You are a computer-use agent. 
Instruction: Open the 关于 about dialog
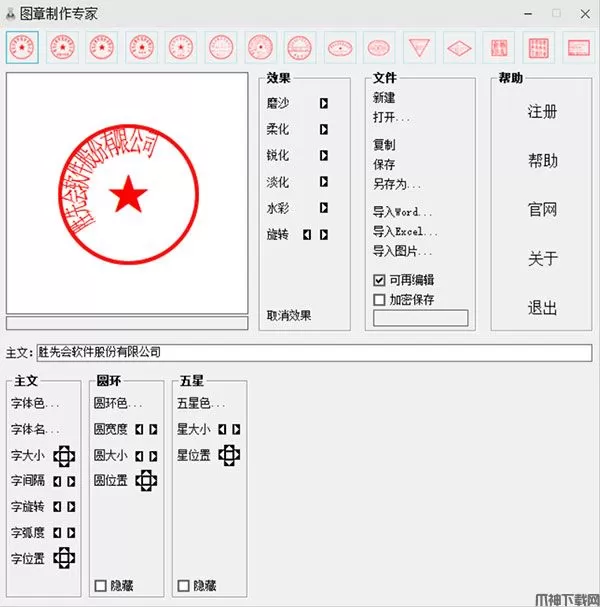(x=542, y=259)
